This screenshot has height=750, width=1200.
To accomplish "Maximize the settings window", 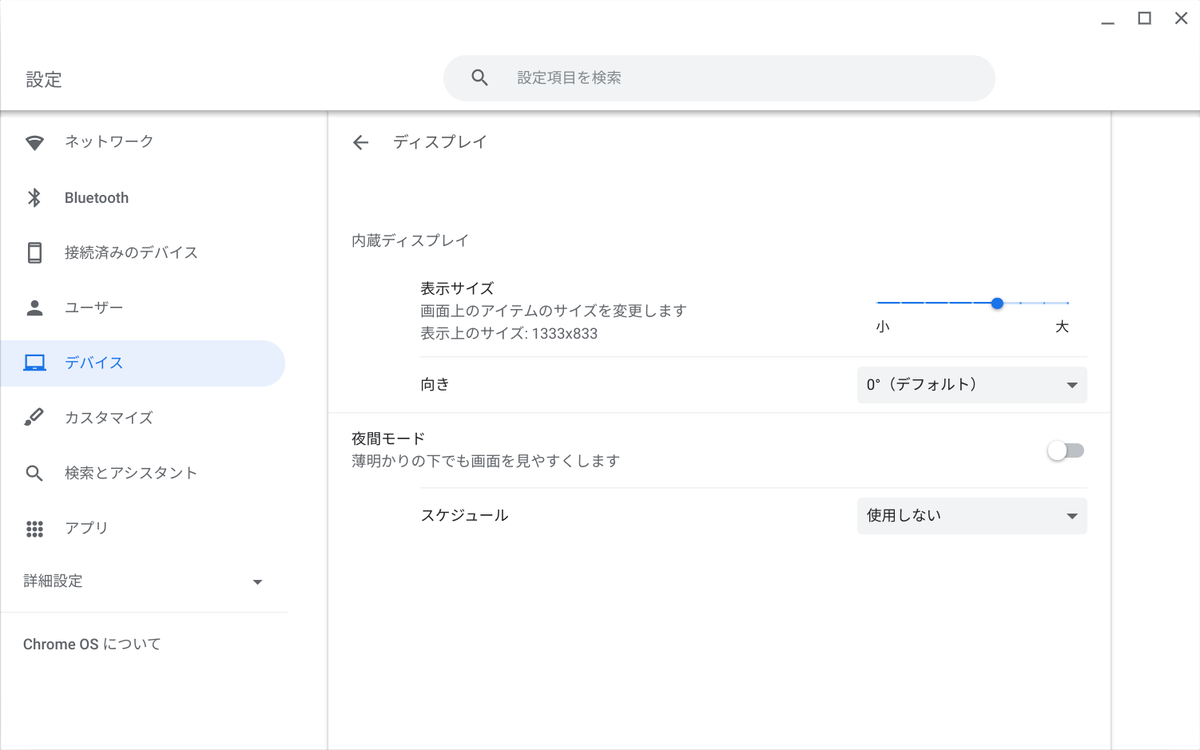I will click(x=1145, y=18).
